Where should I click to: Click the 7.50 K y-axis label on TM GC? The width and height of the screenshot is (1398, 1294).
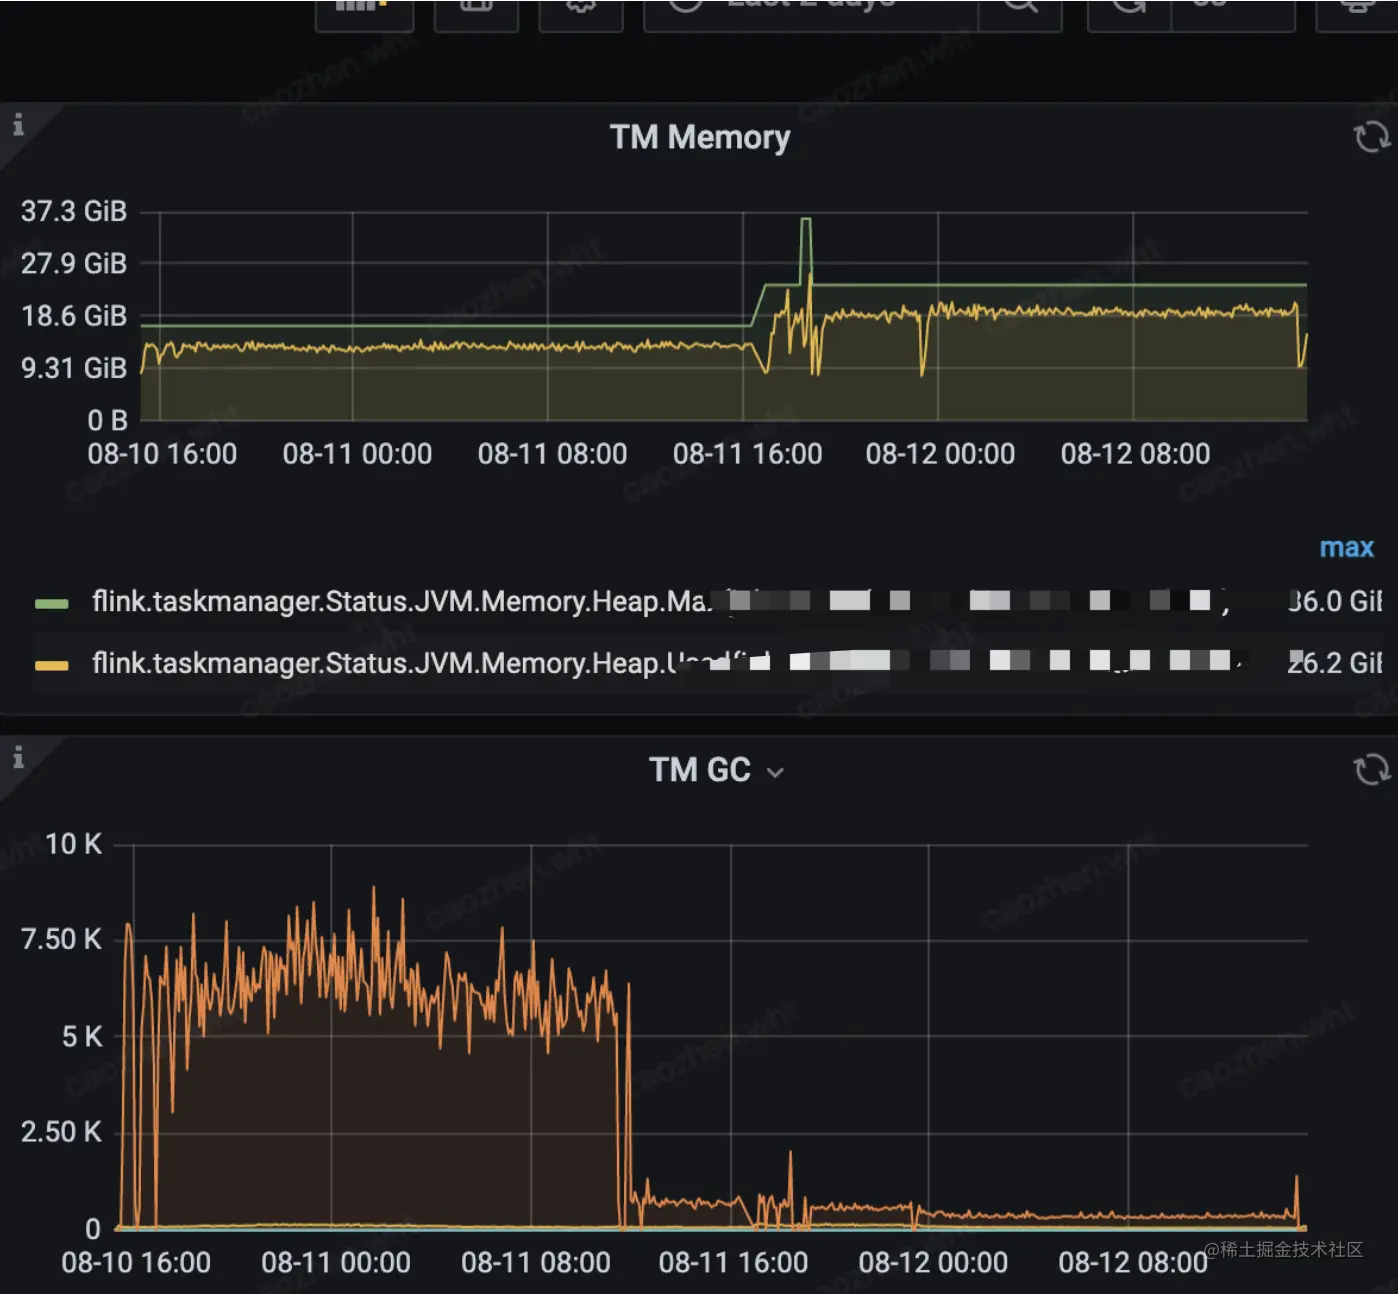[x=61, y=939]
